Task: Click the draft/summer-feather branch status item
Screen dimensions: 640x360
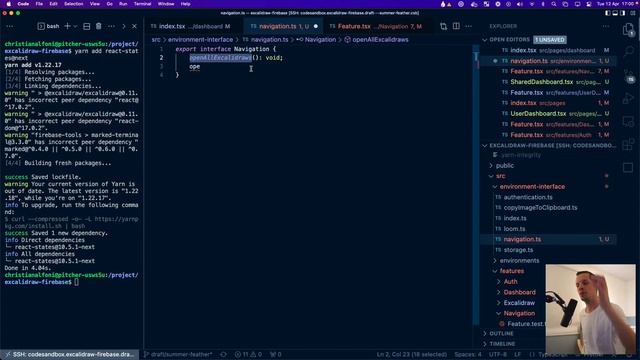Action: click(x=178, y=354)
